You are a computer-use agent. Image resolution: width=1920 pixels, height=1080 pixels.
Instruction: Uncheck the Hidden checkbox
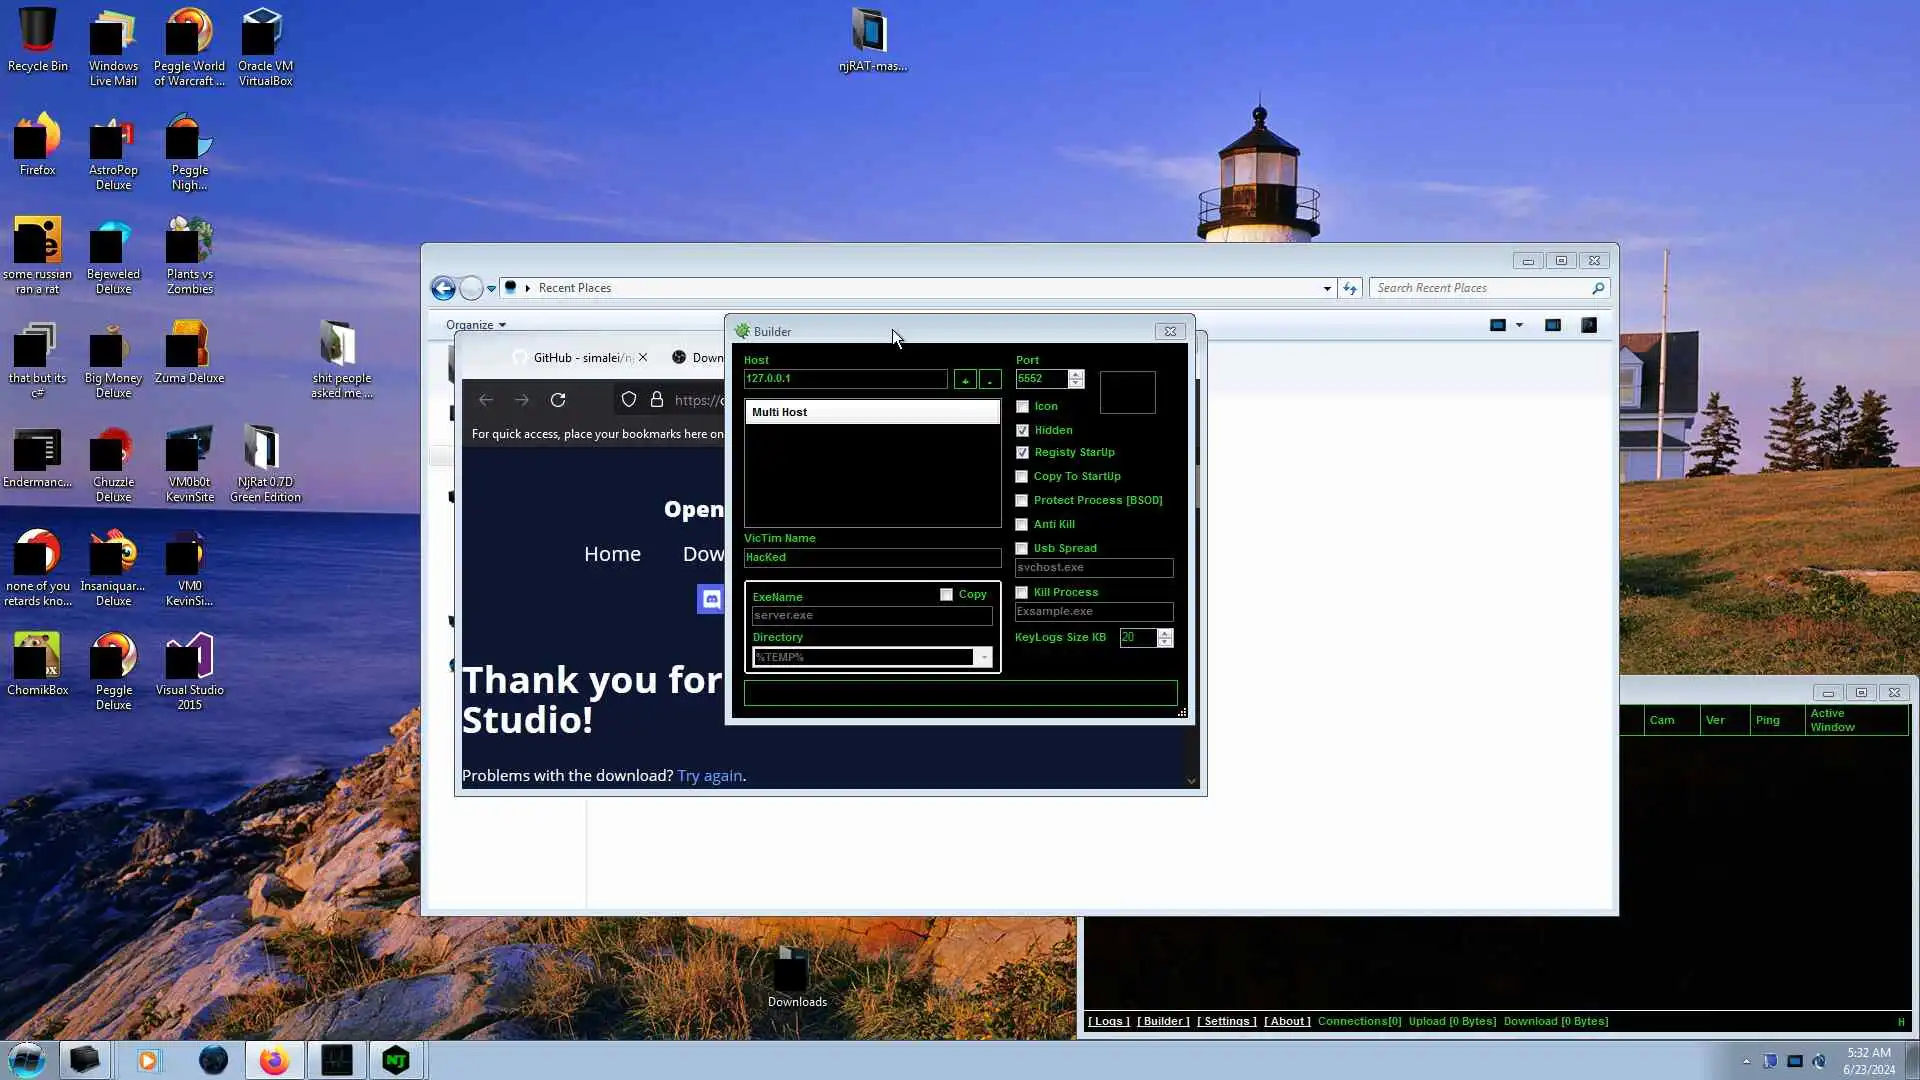click(1022, 430)
